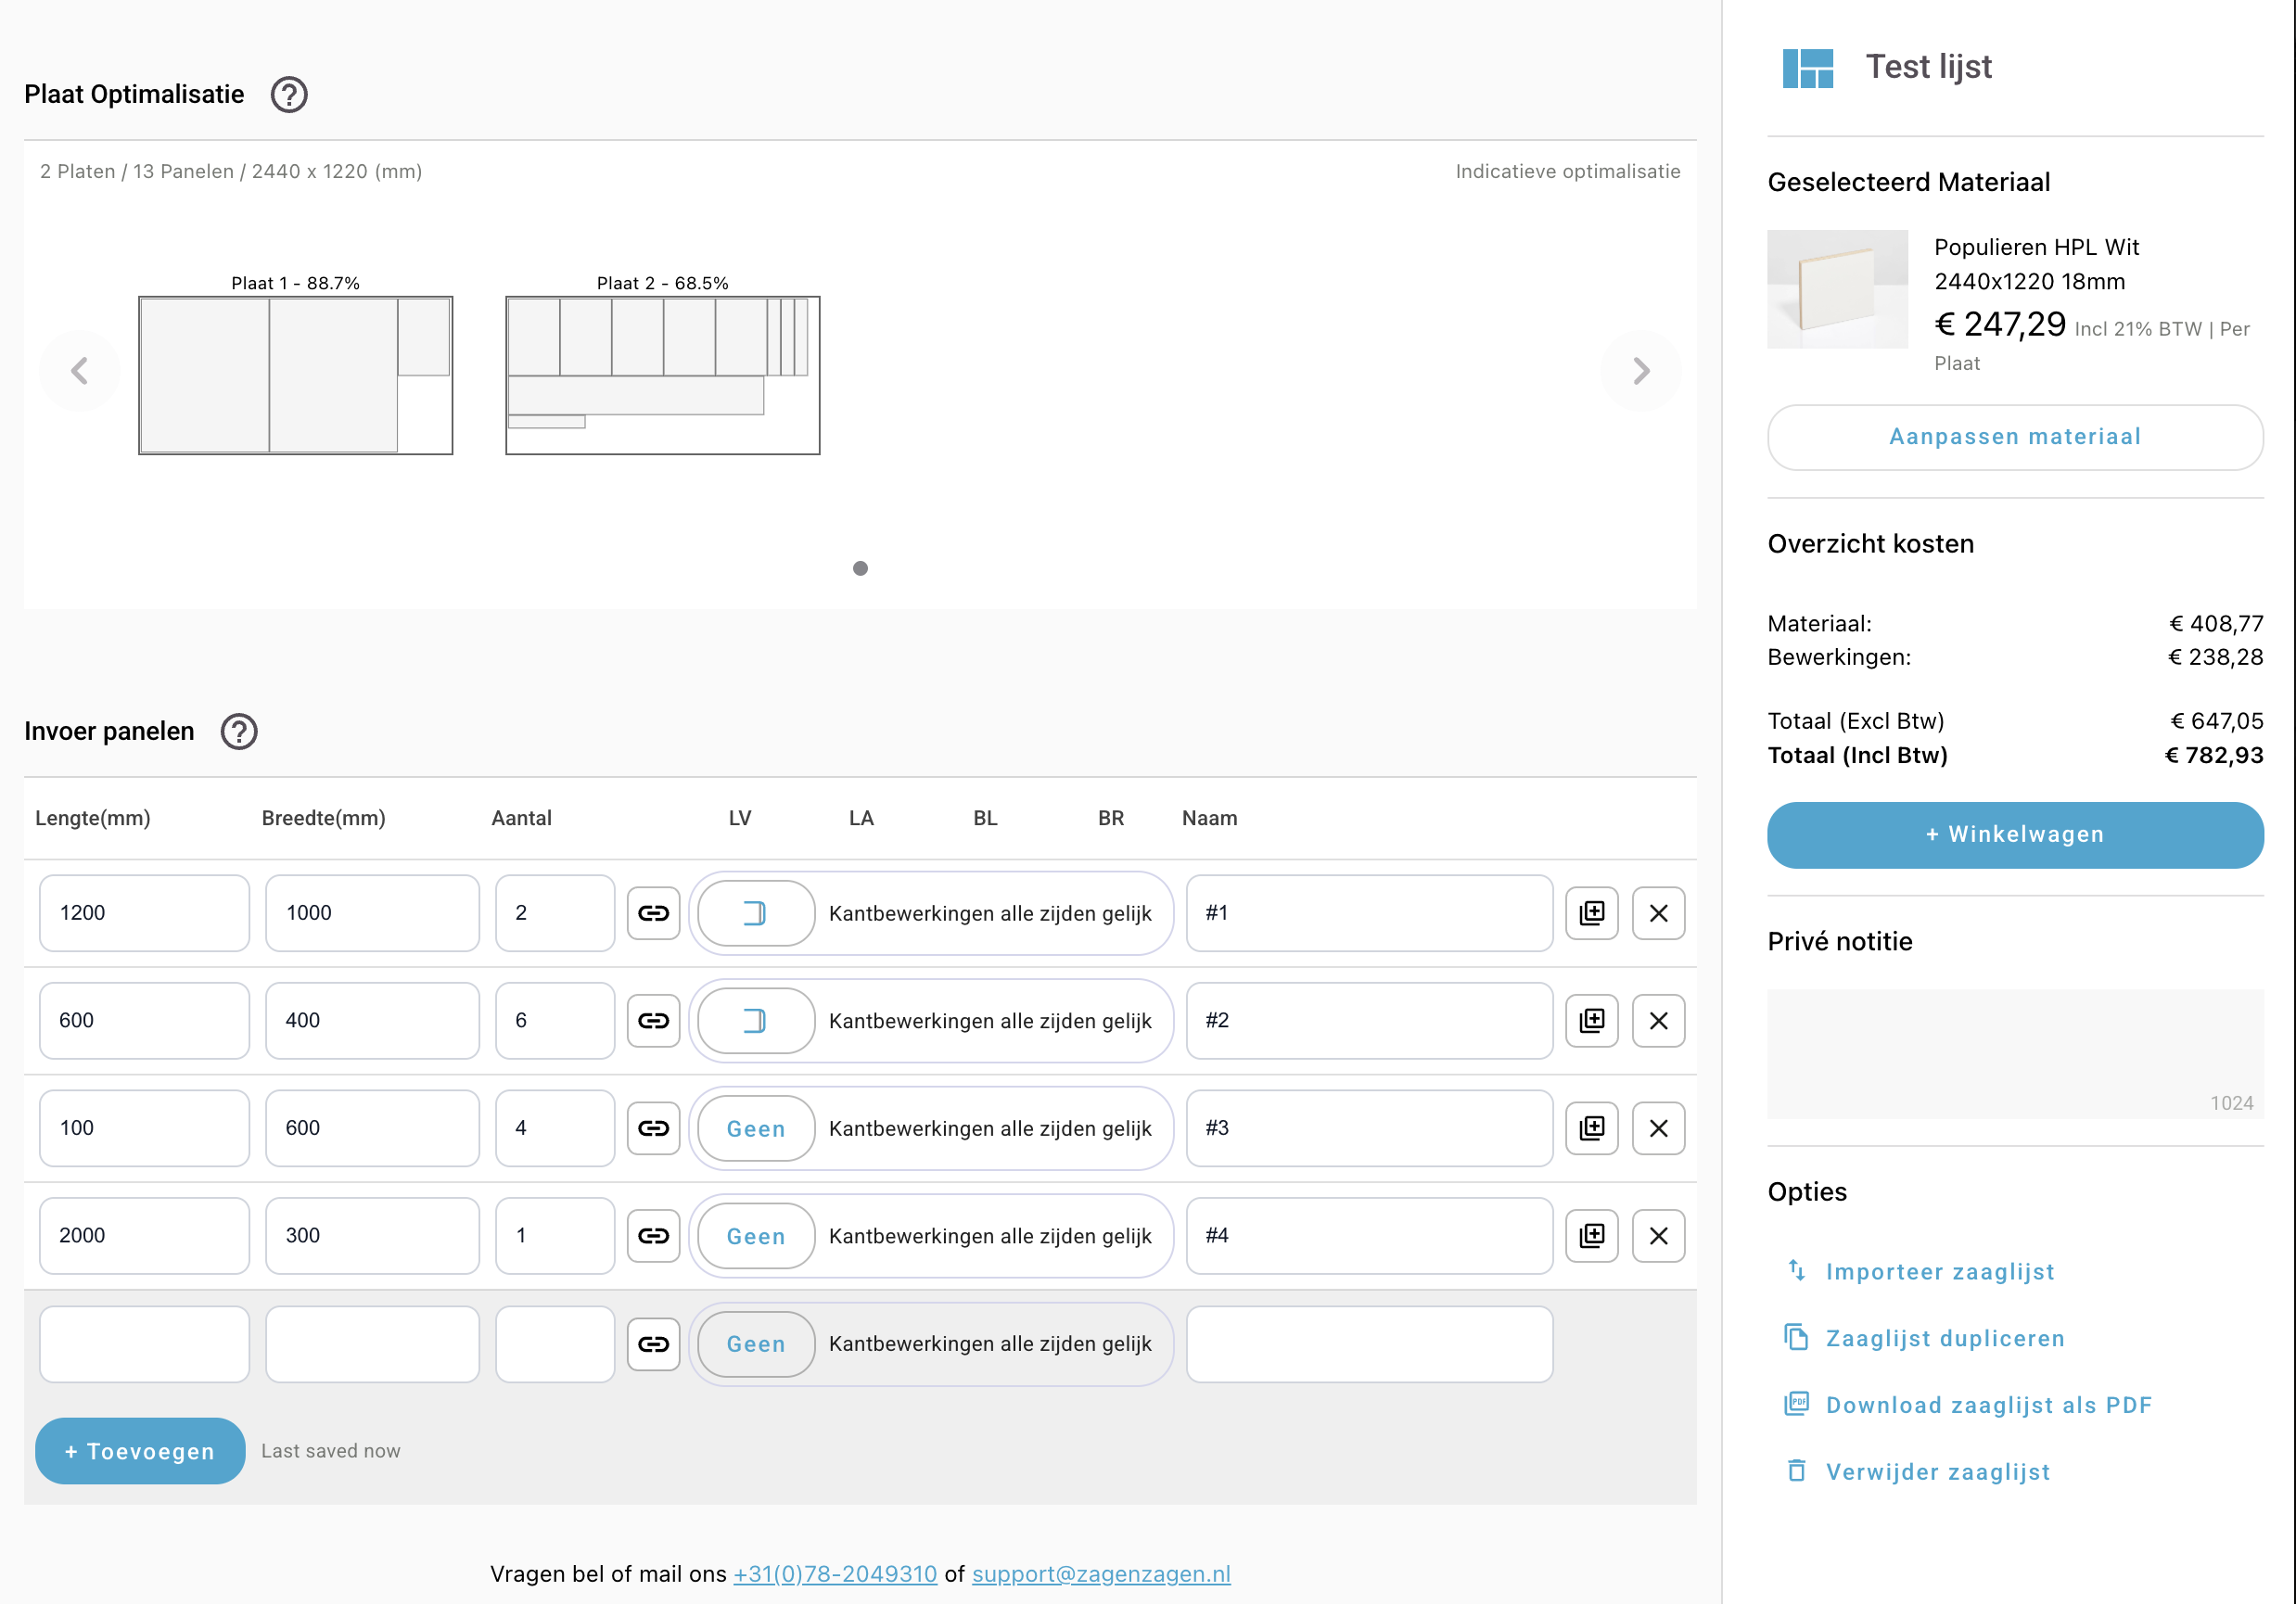The image size is (2296, 1604).
Task: Select Plaat 2 optimization thumbnail
Action: pos(662,375)
